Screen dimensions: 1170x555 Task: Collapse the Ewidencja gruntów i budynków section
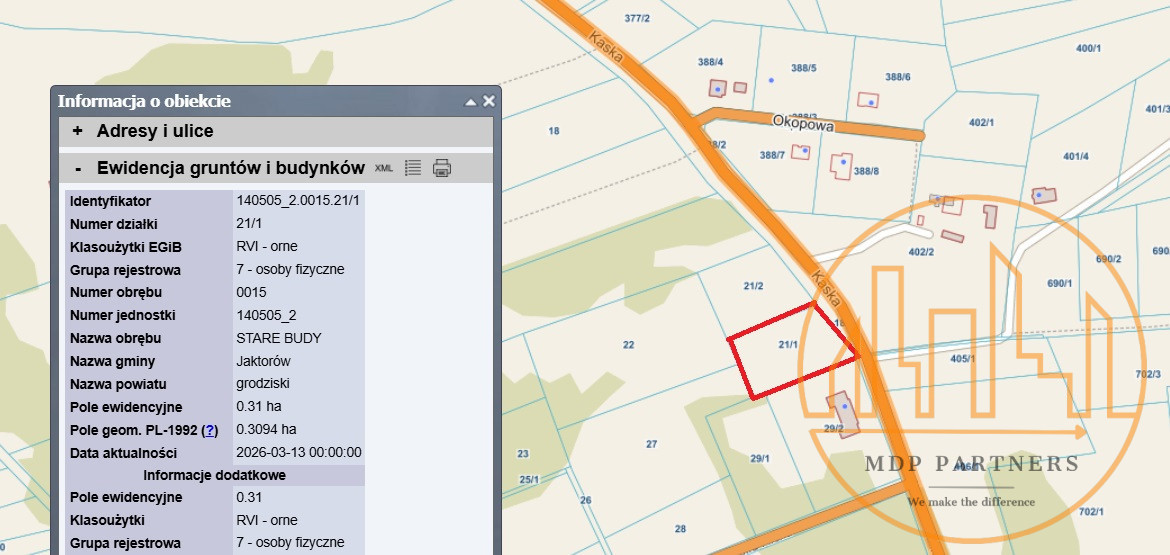point(77,167)
